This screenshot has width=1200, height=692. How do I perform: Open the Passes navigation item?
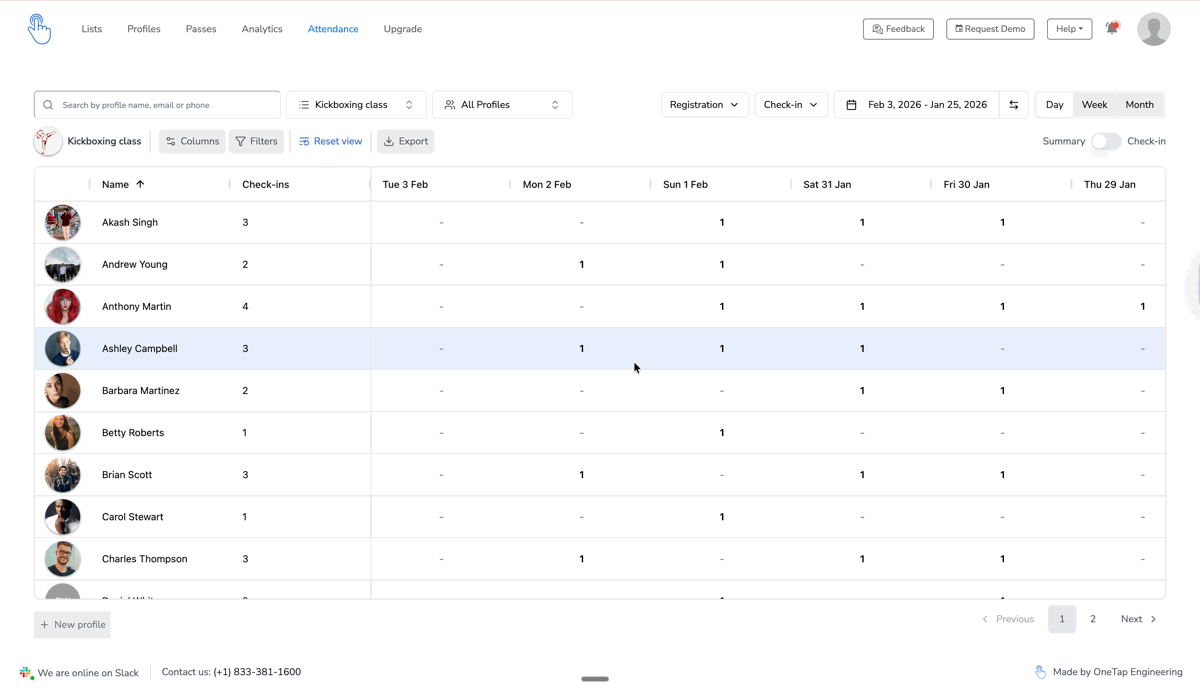click(201, 29)
